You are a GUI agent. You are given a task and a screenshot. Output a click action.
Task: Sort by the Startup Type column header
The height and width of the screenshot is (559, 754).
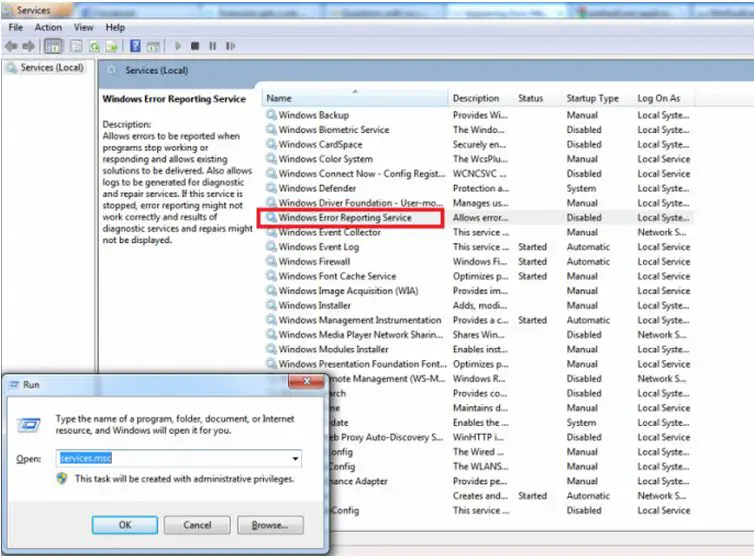598,98
